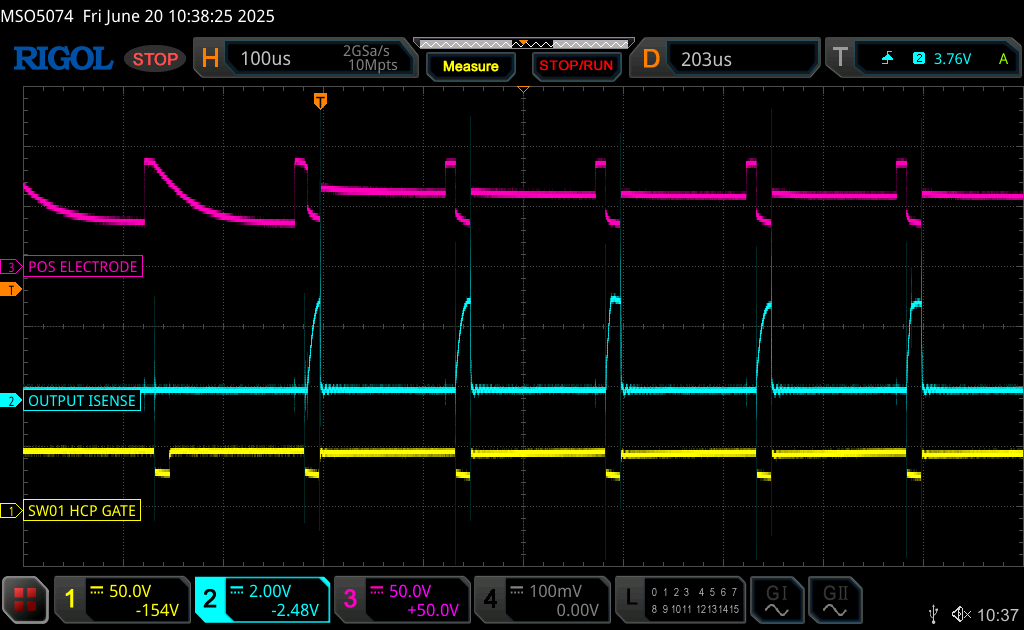The height and width of the screenshot is (630, 1024).
Task: Toggle channel 3 with the magenta 3 button
Action: (350, 599)
